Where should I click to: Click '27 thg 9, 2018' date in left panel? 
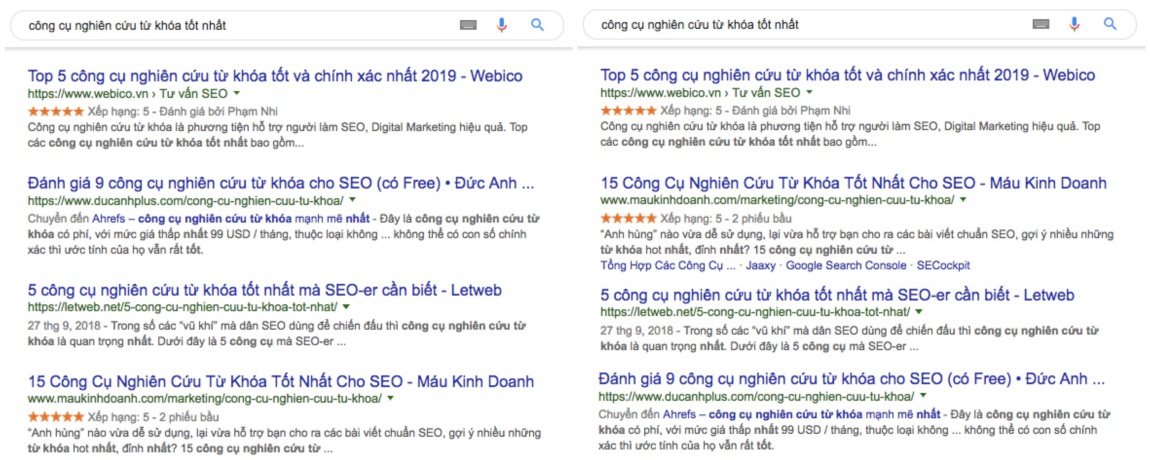pyautogui.click(x=62, y=326)
